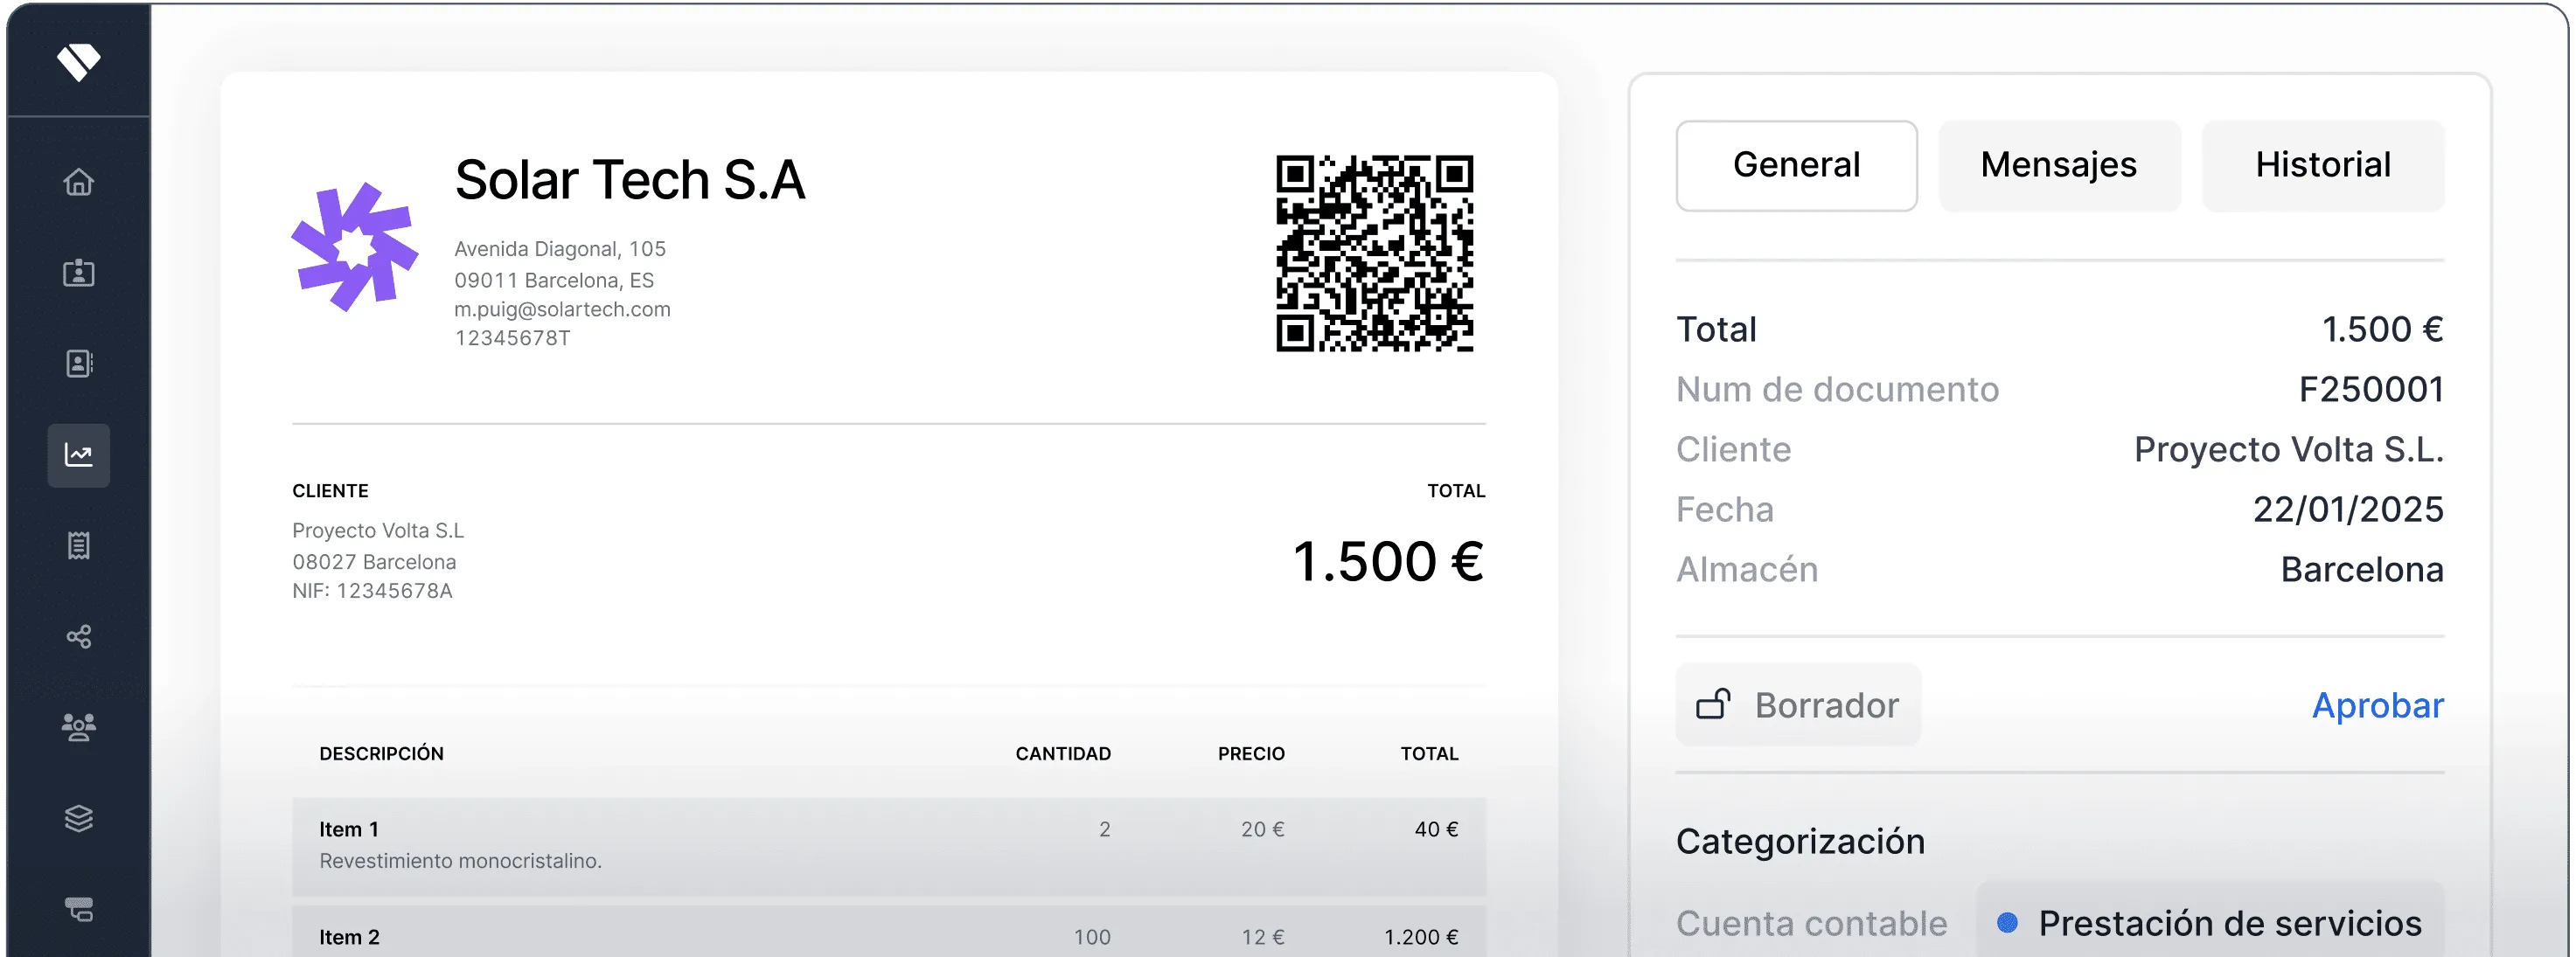Click the app logo in sidebar
This screenshot has width=2576, height=957.
click(x=78, y=62)
